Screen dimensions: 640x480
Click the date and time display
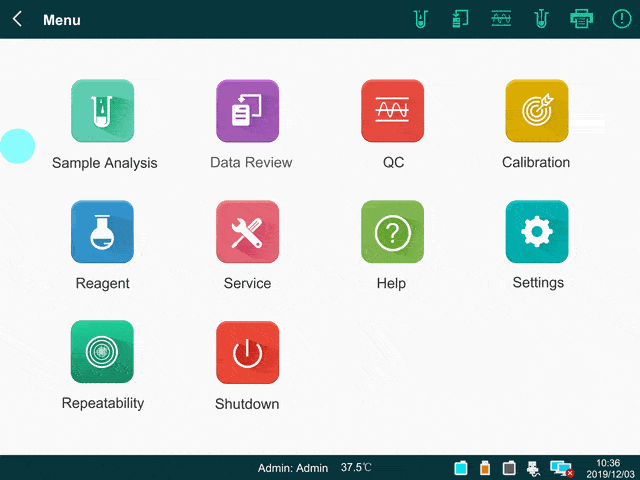click(x=607, y=468)
